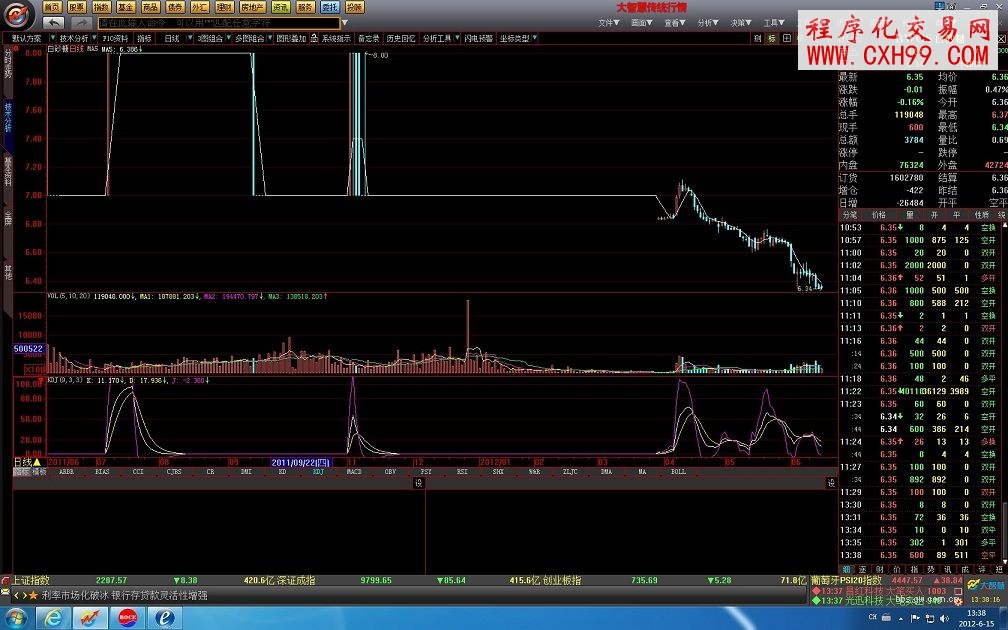Open the 文件 menu

click(x=610, y=22)
